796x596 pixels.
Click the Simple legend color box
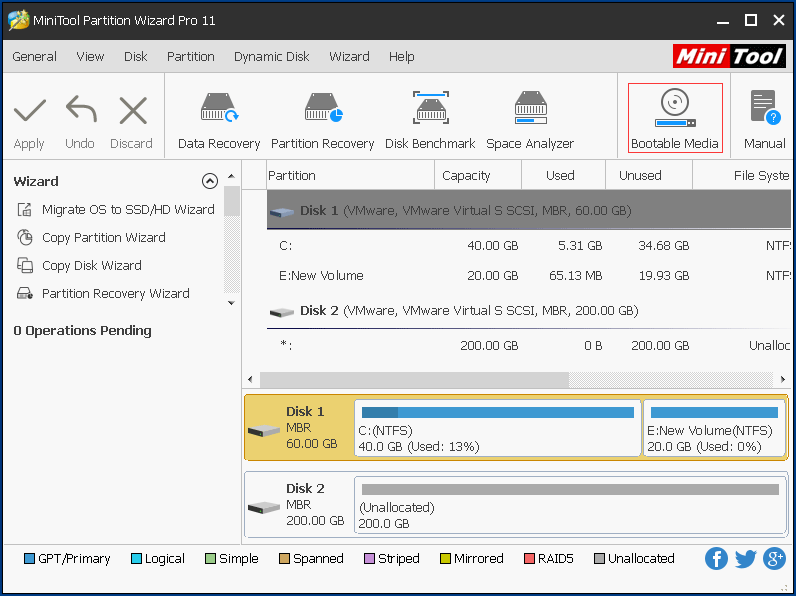pyautogui.click(x=210, y=558)
